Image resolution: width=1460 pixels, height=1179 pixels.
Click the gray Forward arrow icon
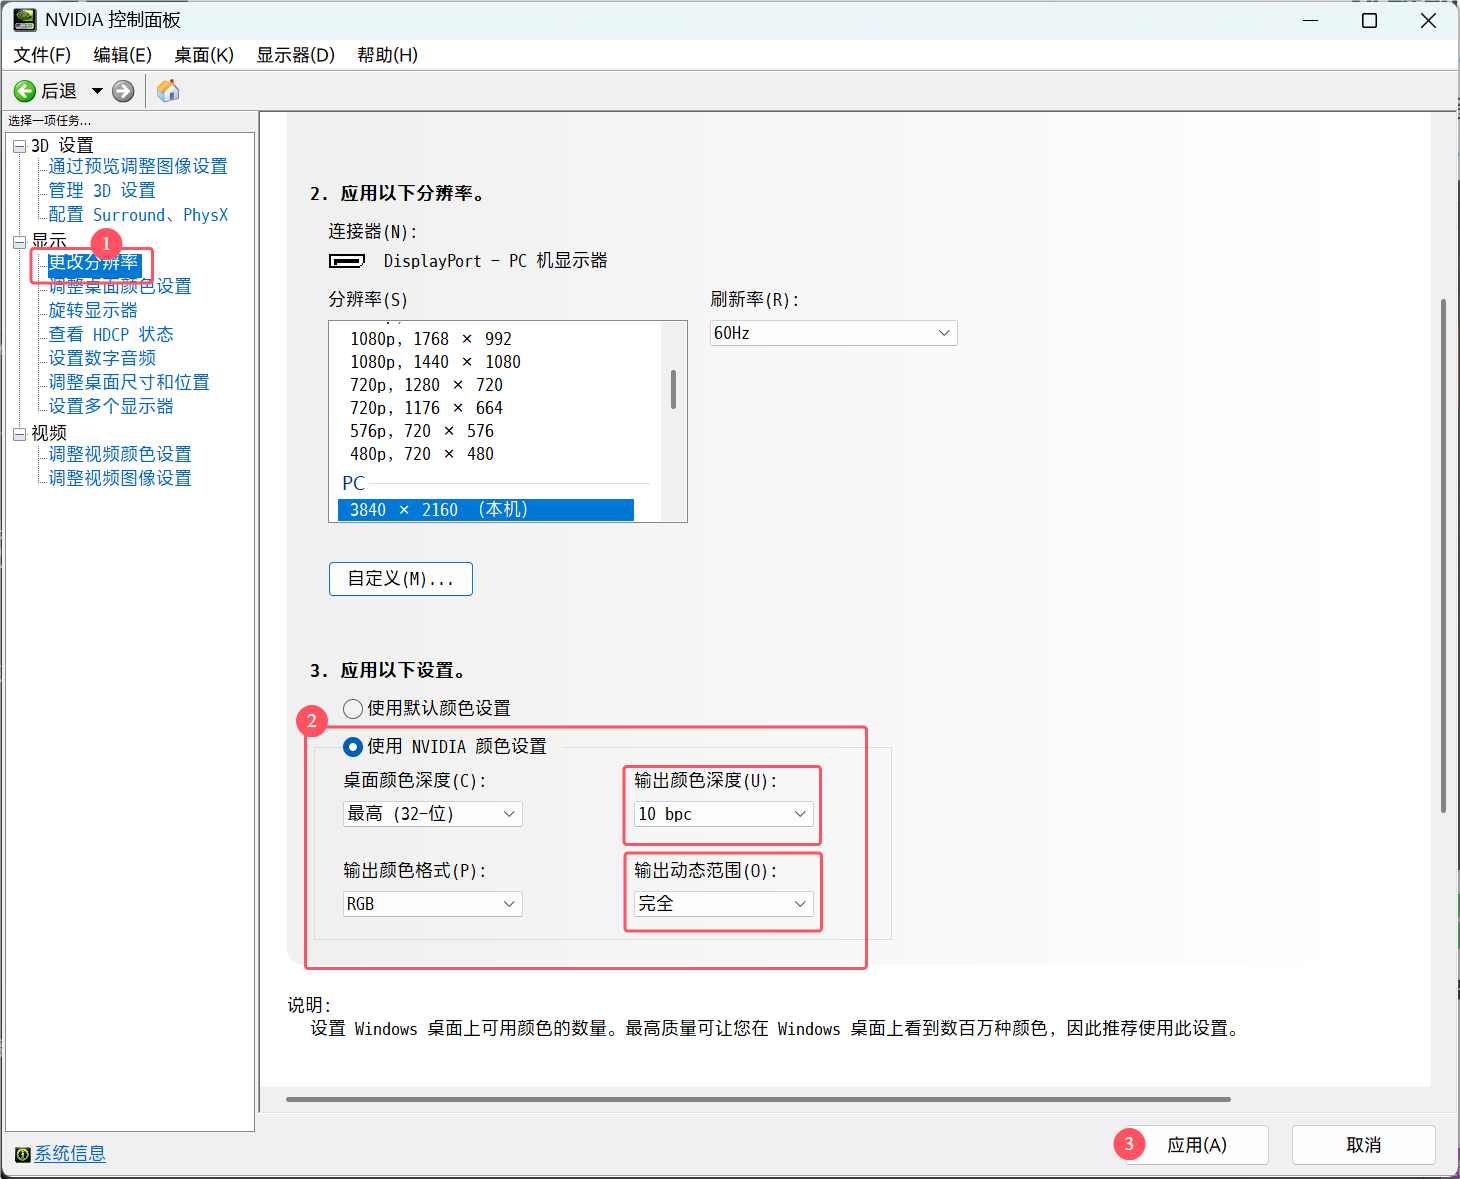coord(123,91)
